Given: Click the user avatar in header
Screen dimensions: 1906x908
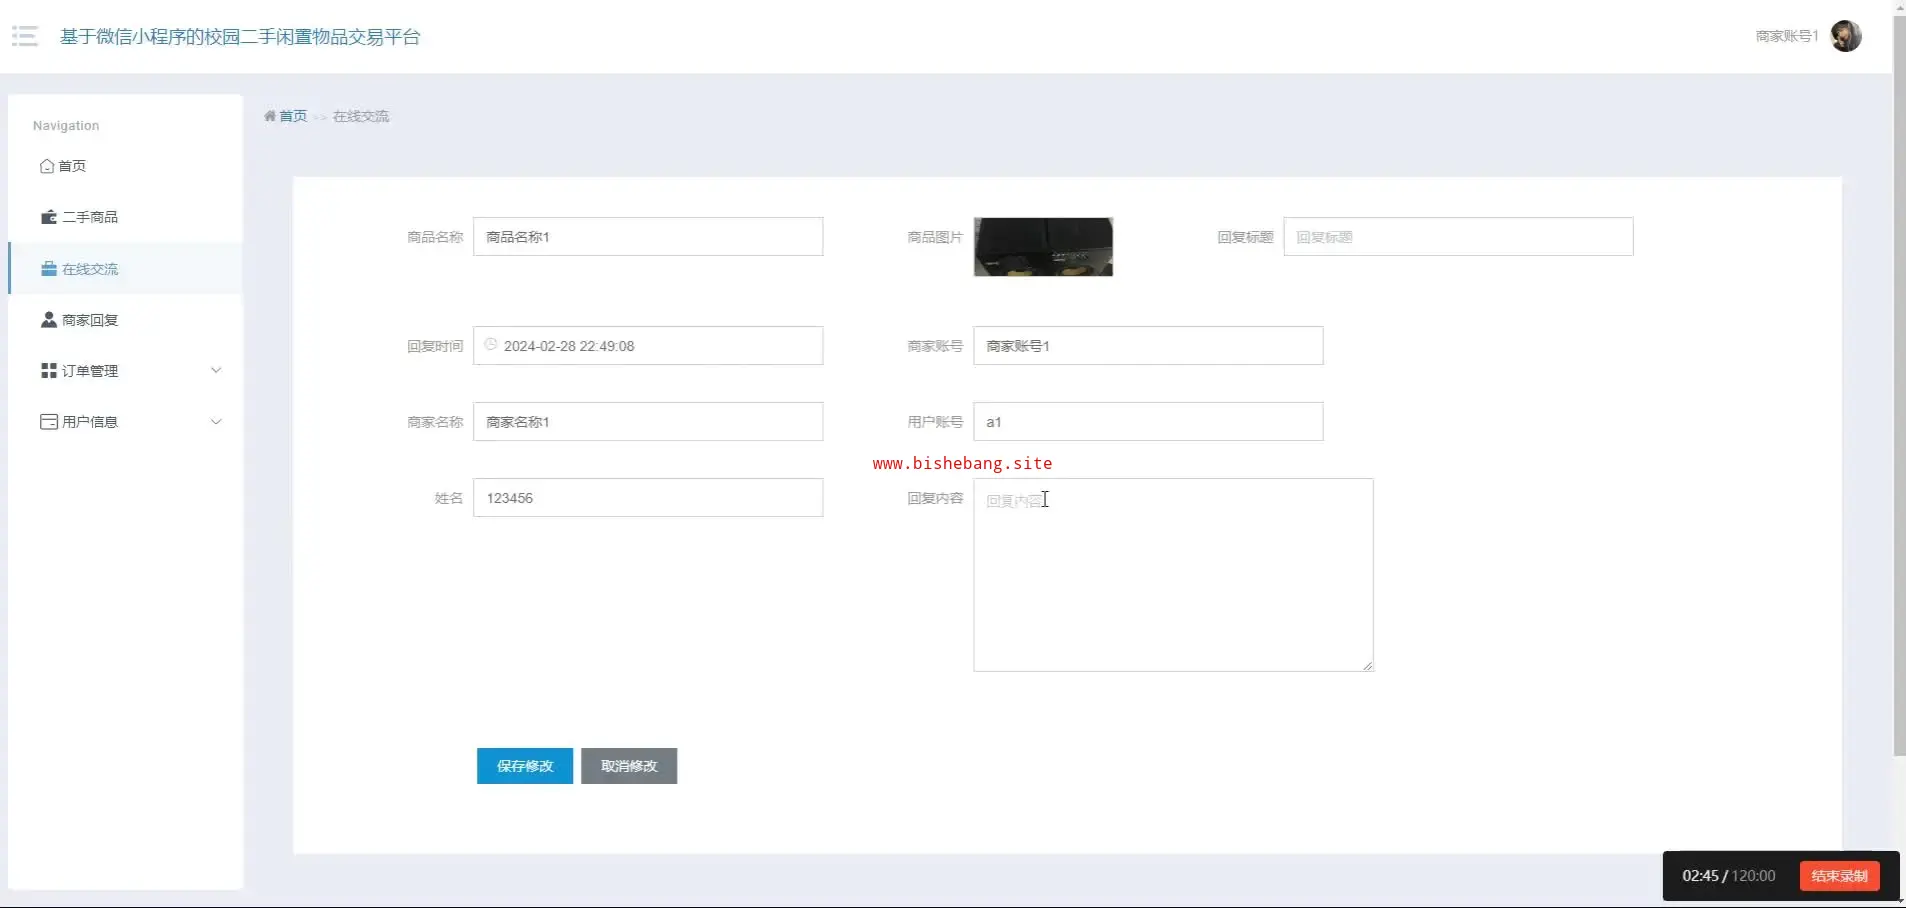Looking at the screenshot, I should pyautogui.click(x=1845, y=36).
